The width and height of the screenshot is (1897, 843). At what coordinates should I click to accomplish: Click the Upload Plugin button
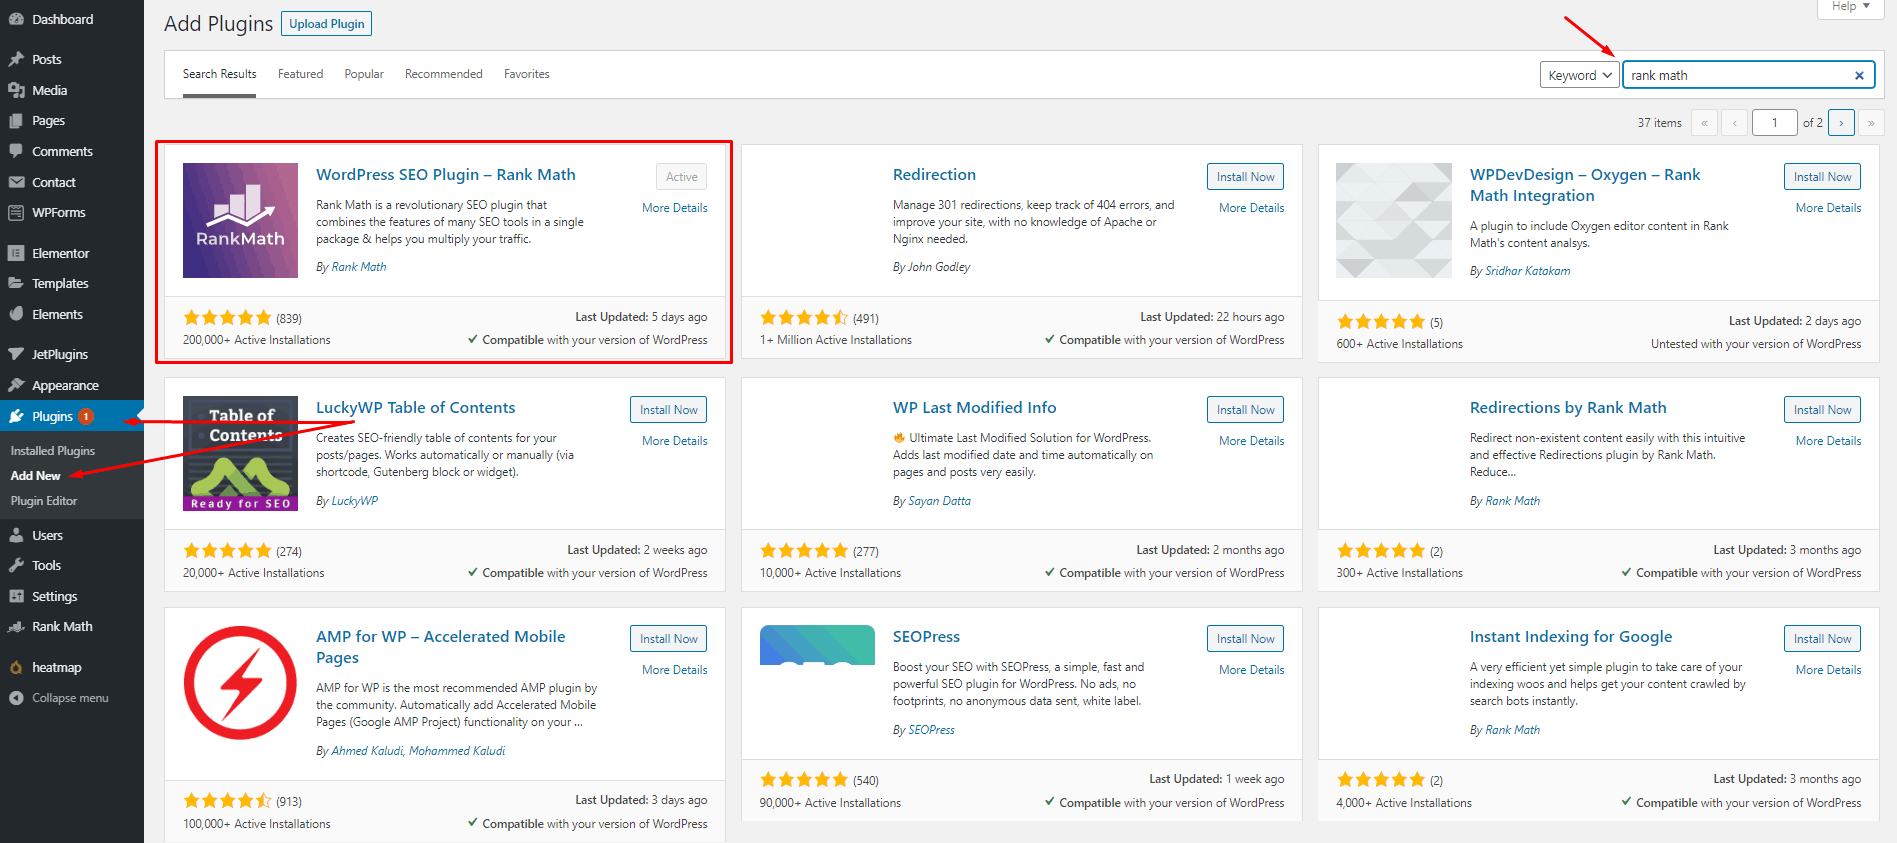tap(327, 23)
